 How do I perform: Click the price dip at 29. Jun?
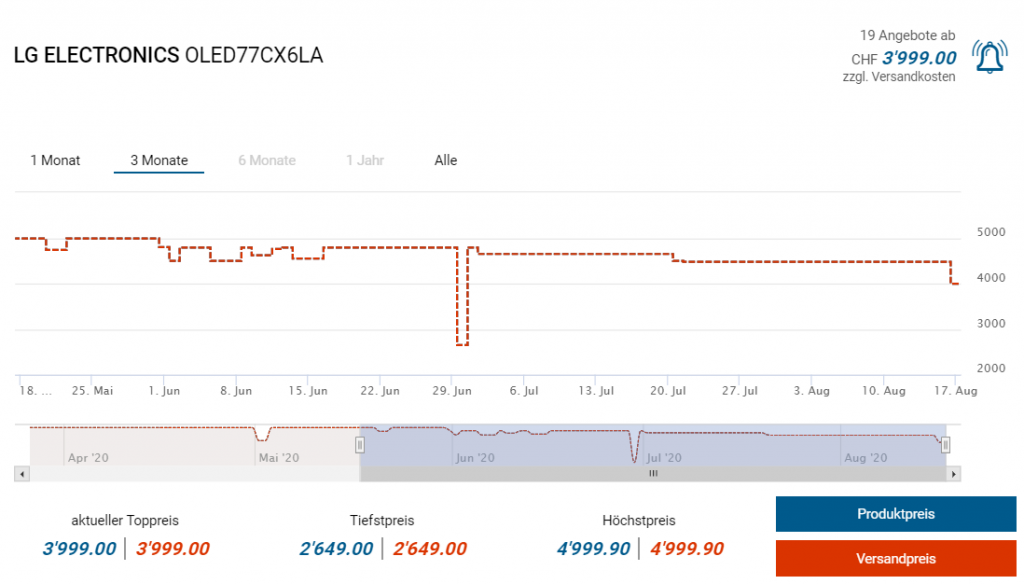462,343
